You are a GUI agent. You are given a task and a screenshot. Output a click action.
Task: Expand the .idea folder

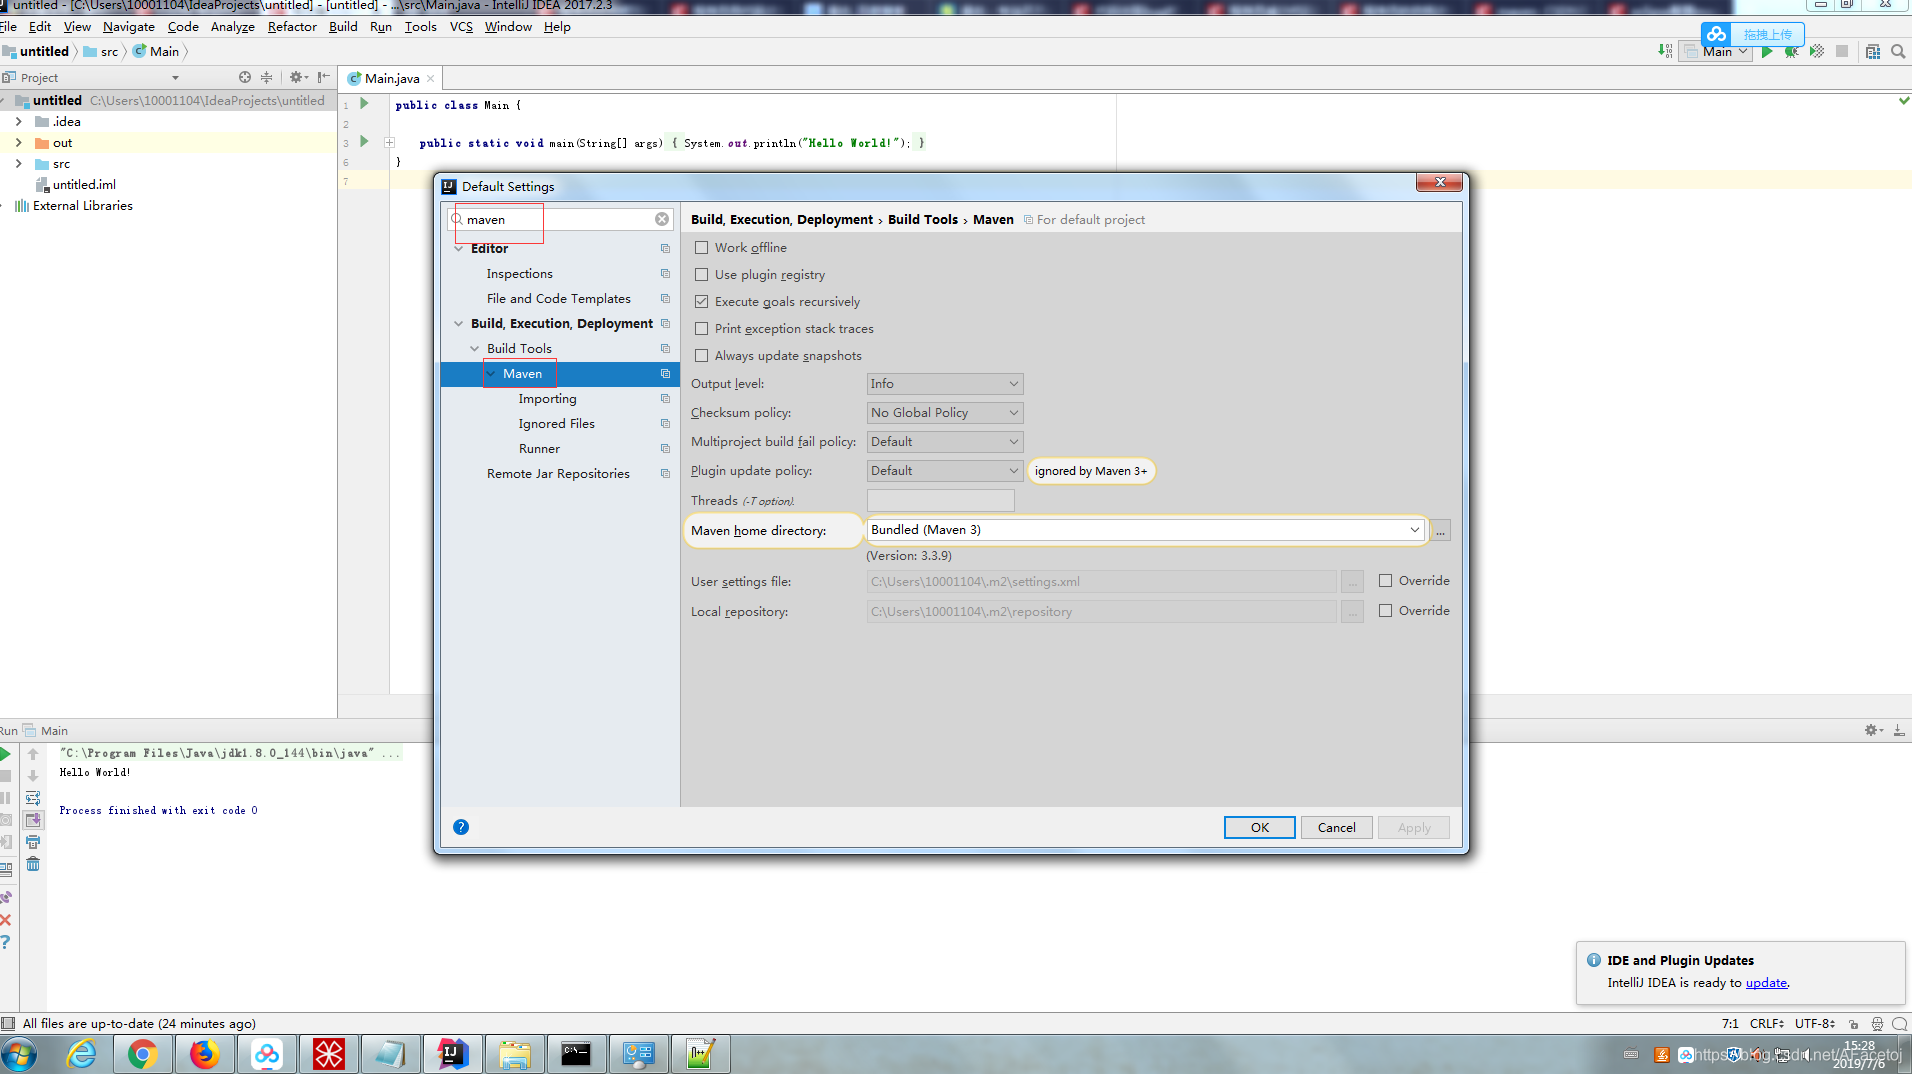point(18,121)
